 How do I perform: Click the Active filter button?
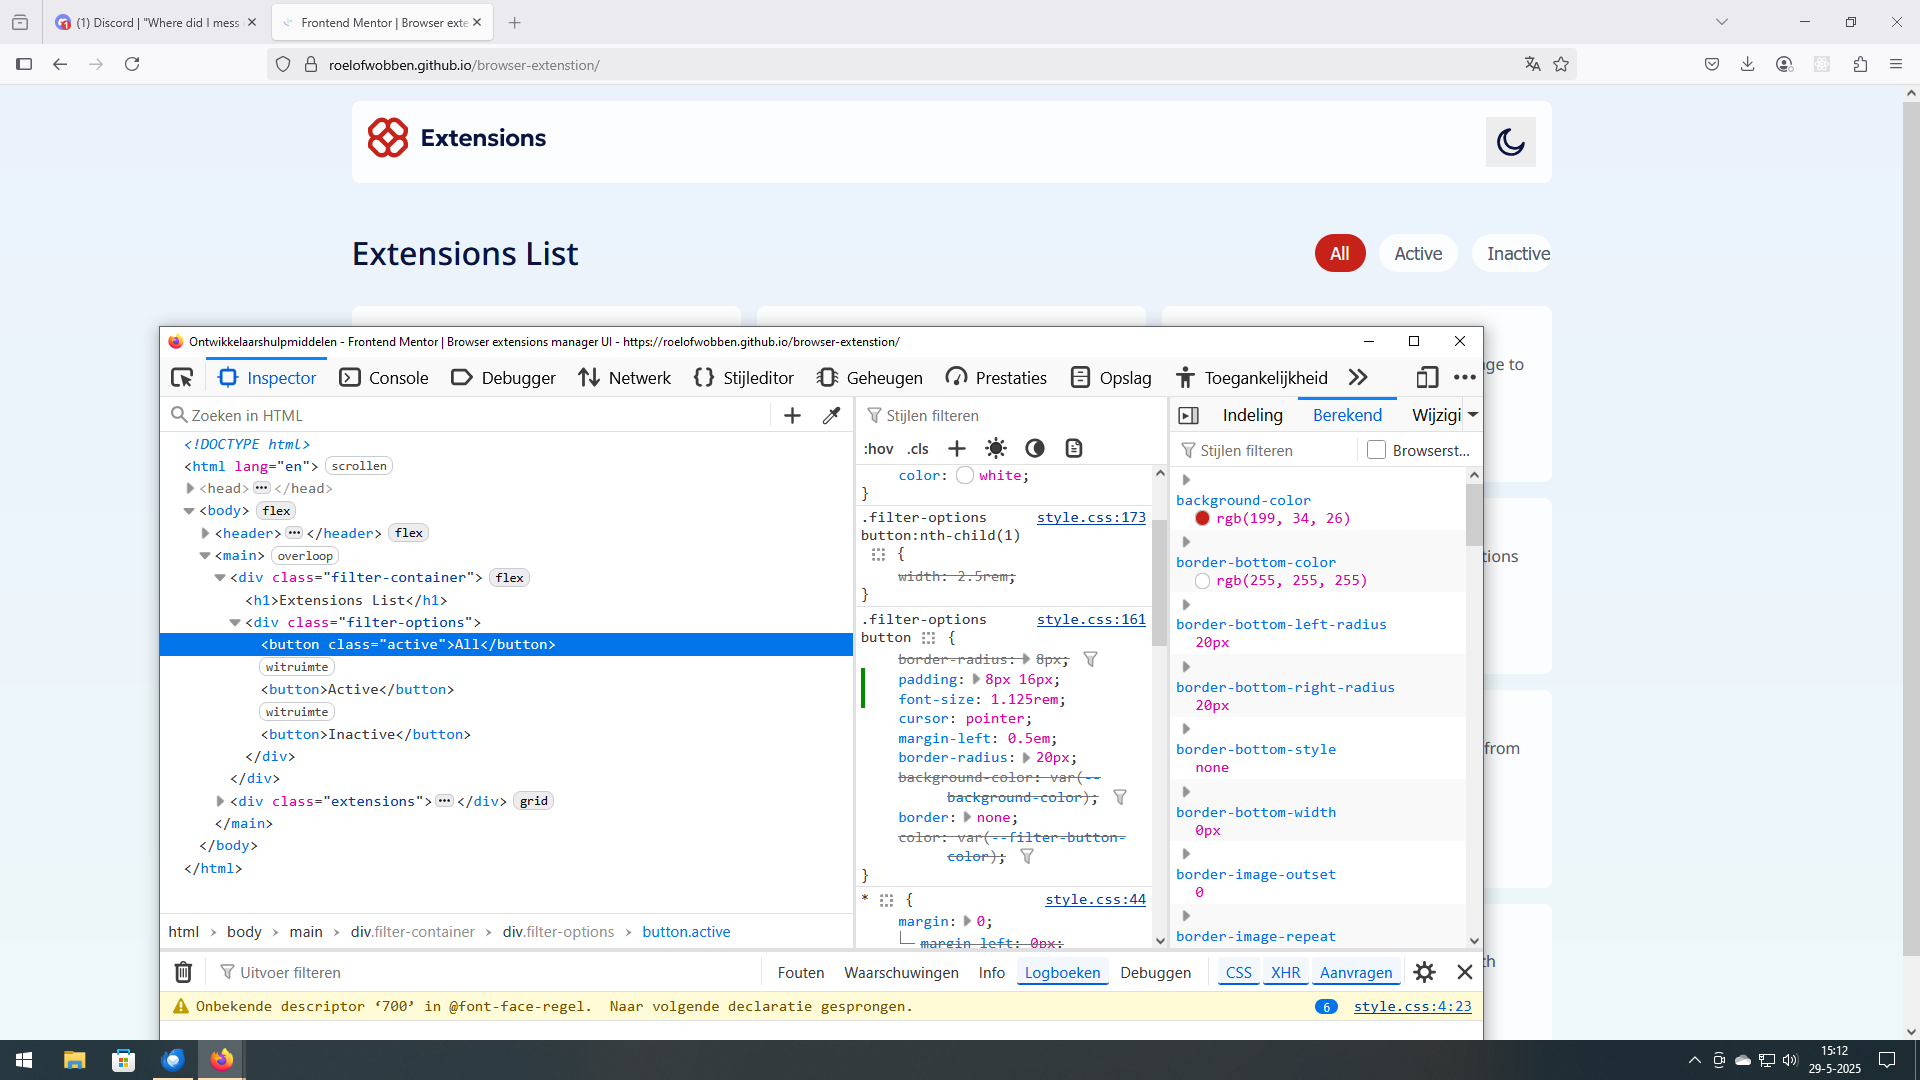[x=1418, y=254]
